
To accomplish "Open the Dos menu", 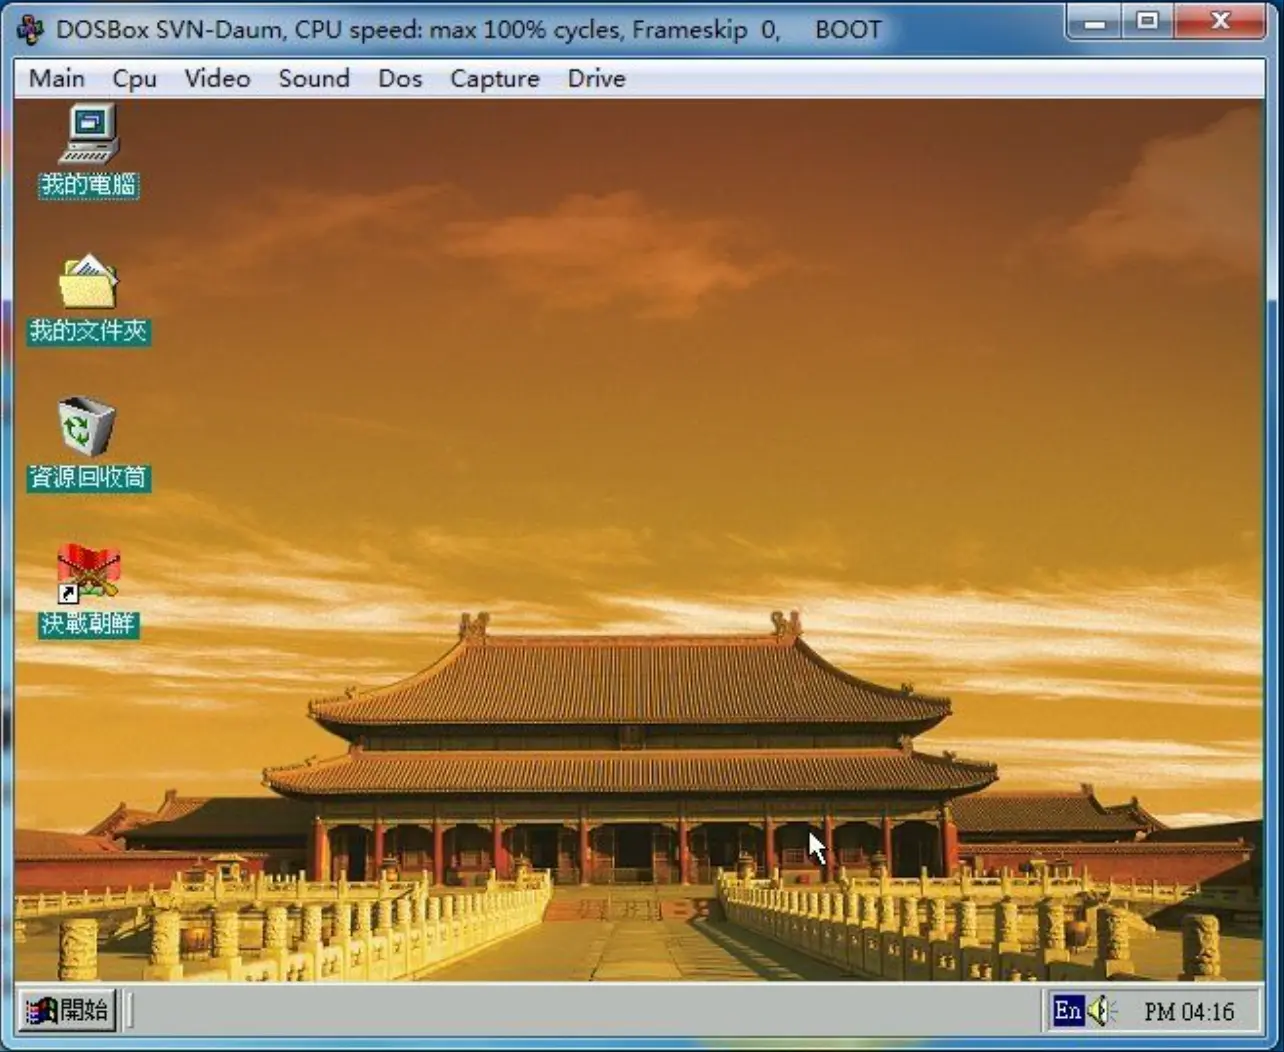I will (x=400, y=78).
